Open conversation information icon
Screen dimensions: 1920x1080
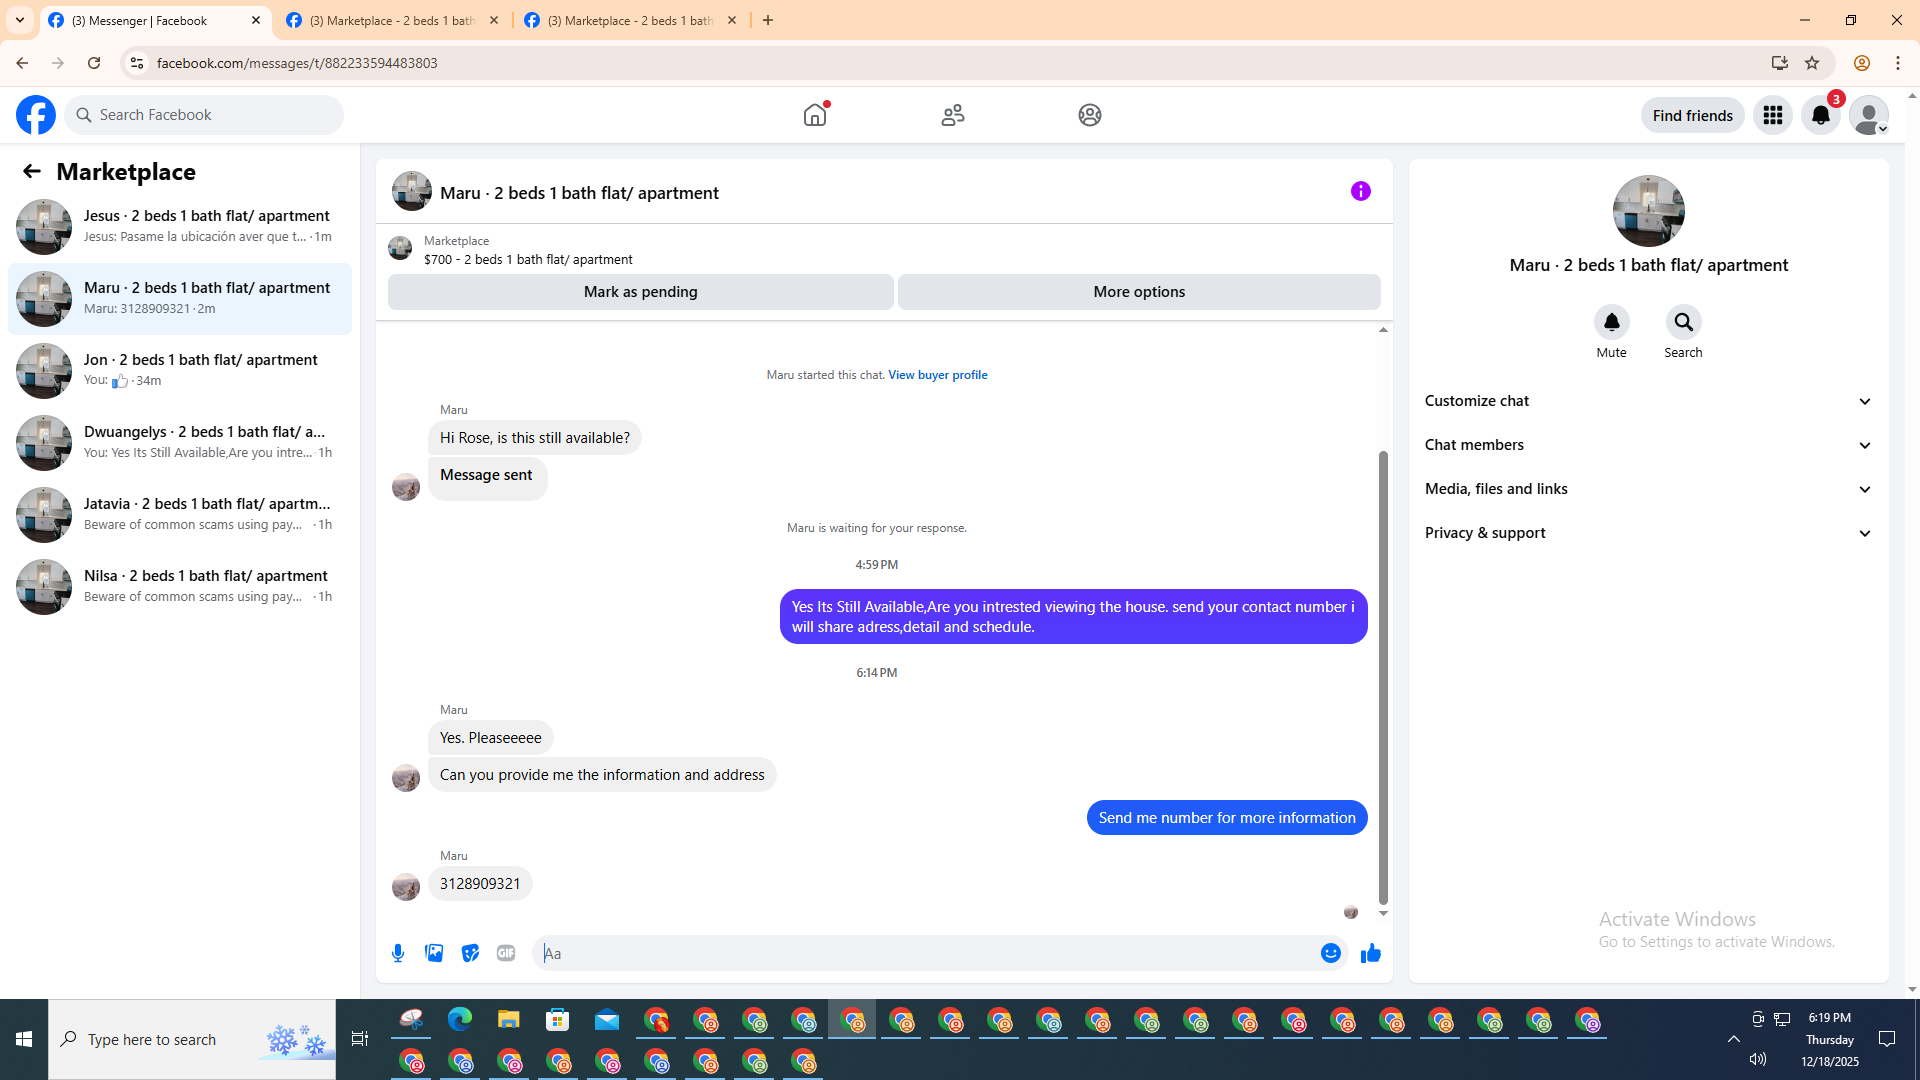[1361, 191]
